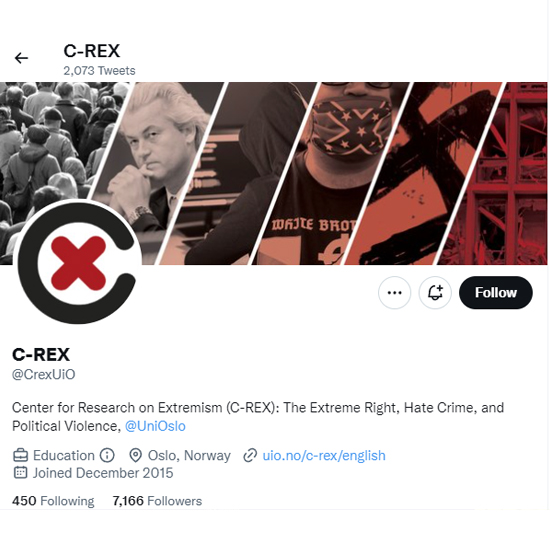550x550 pixels.
Task: Open the @UniOslo mention link
Action: pos(155,426)
